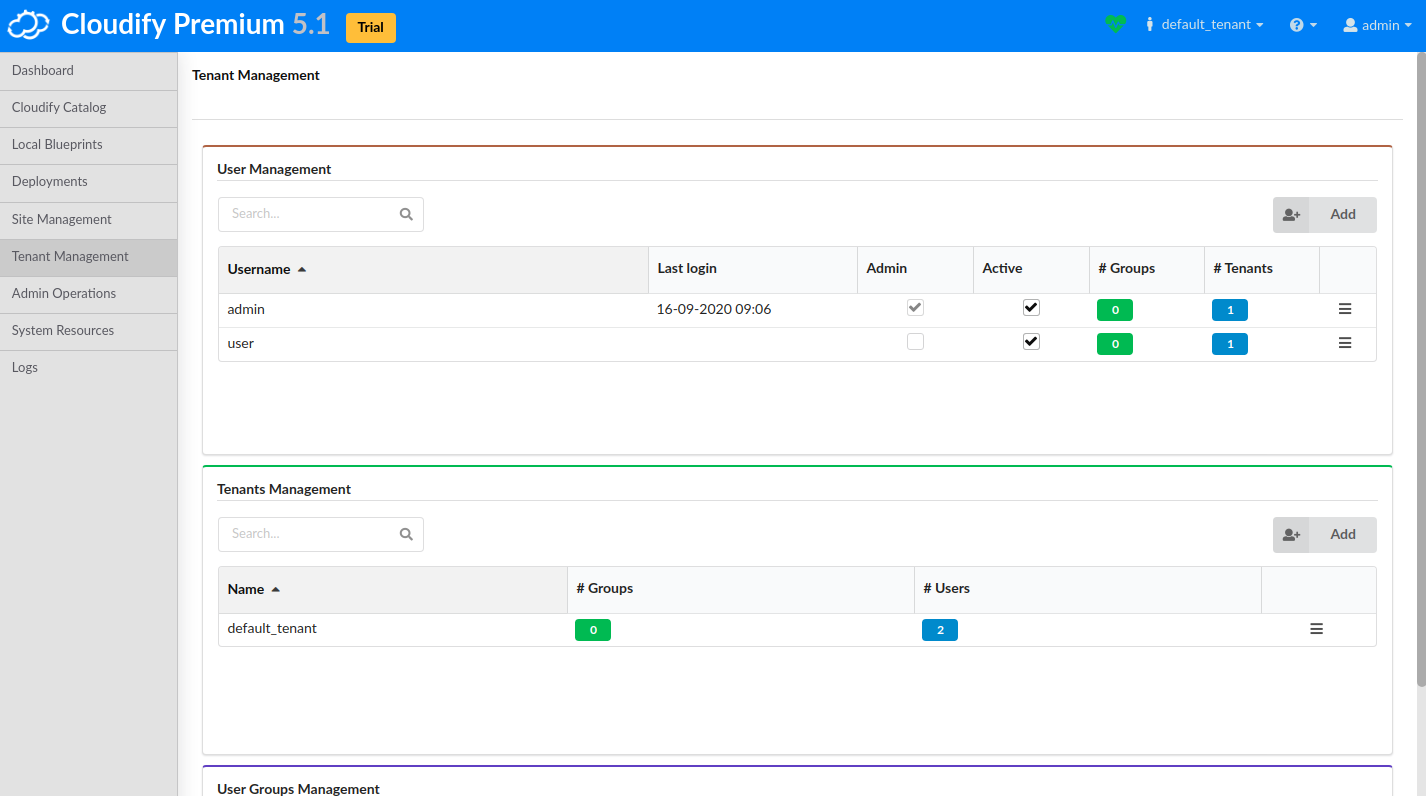Image resolution: width=1426 pixels, height=796 pixels.
Task: Click users count badge for default_tenant
Action: pyautogui.click(x=940, y=630)
